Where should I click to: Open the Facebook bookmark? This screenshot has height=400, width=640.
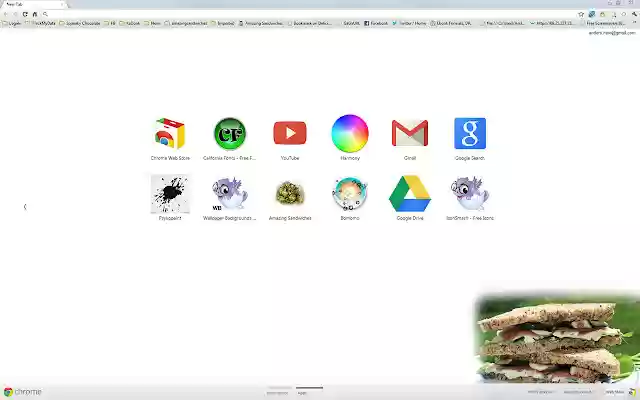376,23
